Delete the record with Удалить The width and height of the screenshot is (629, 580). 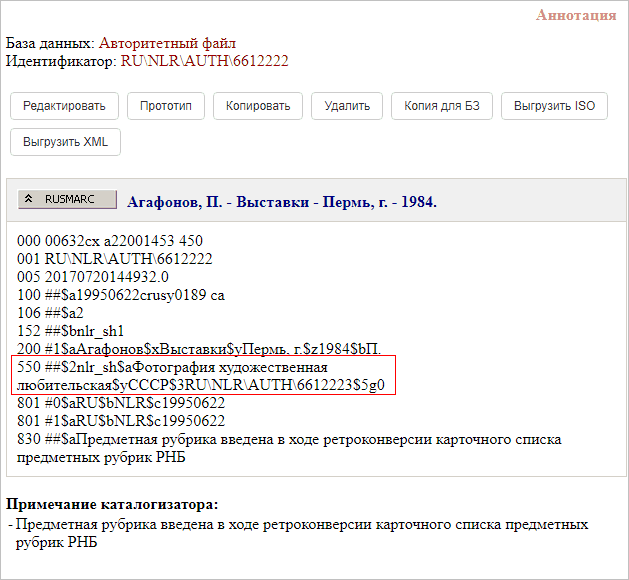coord(347,106)
